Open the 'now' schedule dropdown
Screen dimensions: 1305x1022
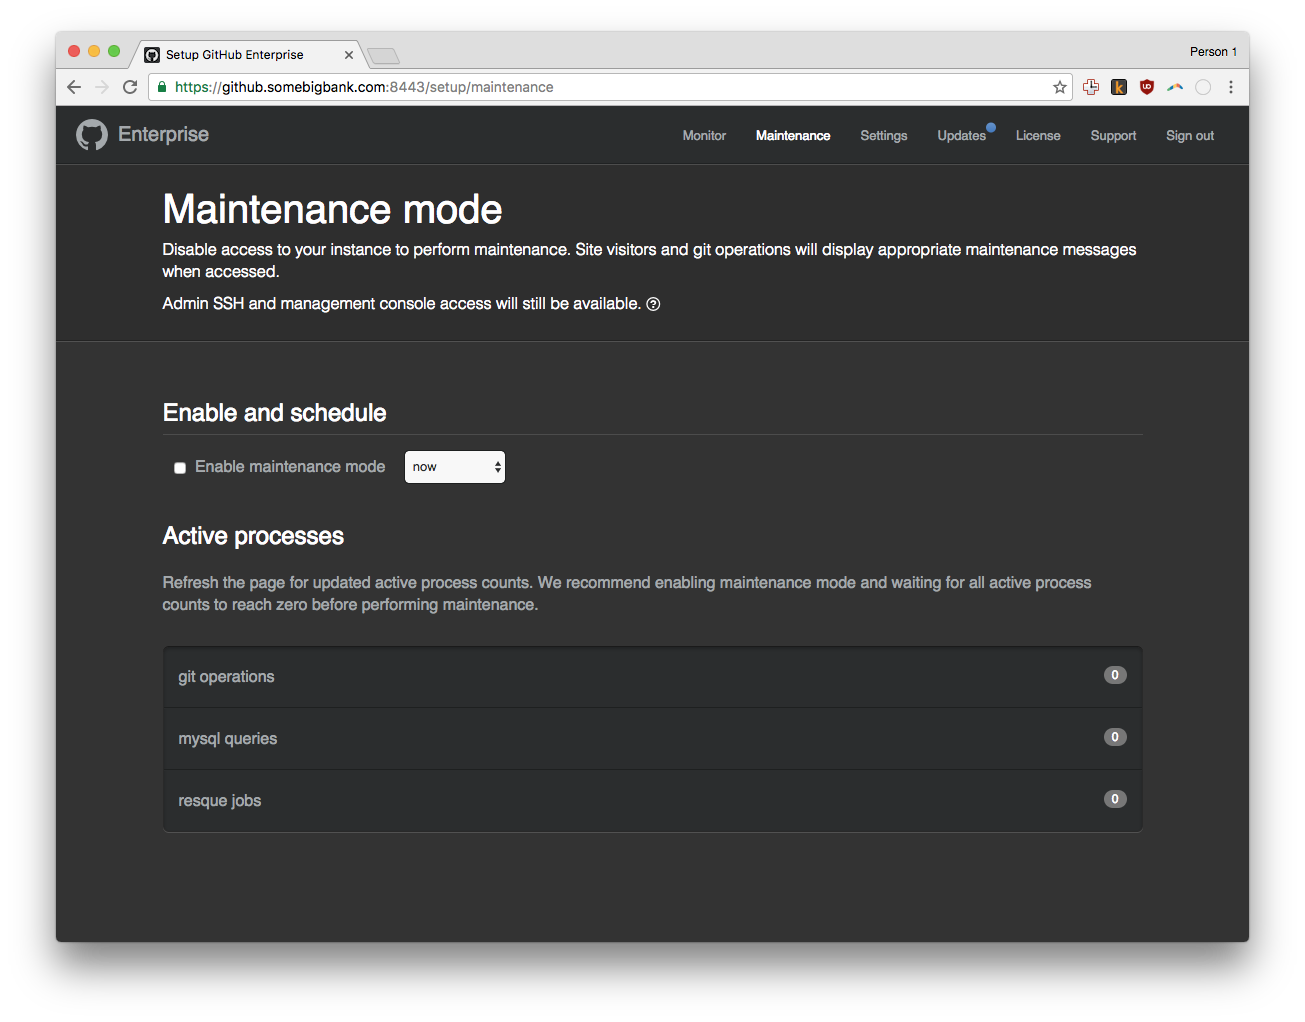[x=455, y=467]
